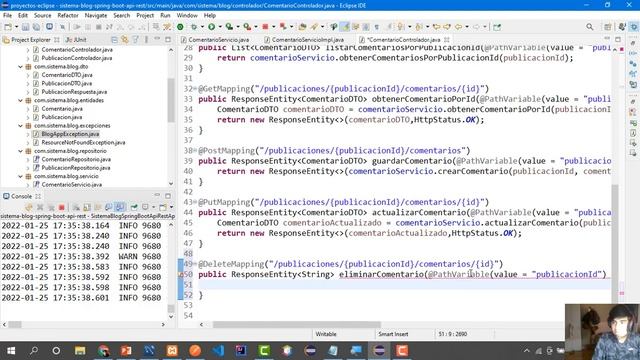Click the Project Explorer vertical scrollbar
Image resolution: width=640 pixels, height=360 pixels.
point(171,100)
